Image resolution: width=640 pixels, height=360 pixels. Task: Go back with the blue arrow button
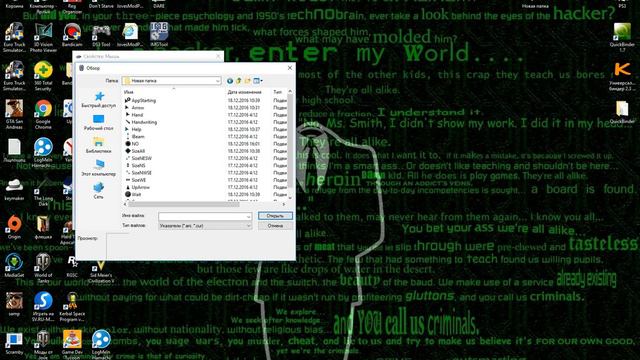pyautogui.click(x=230, y=81)
